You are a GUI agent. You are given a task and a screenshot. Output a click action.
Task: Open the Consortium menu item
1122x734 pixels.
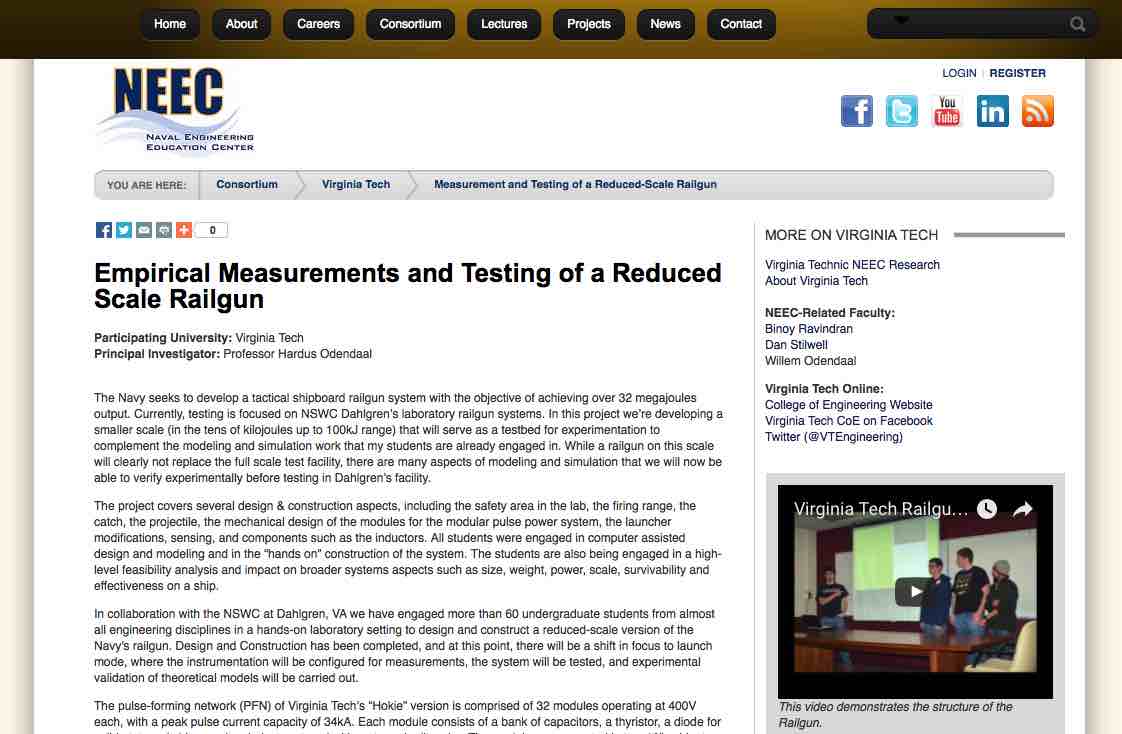point(410,24)
